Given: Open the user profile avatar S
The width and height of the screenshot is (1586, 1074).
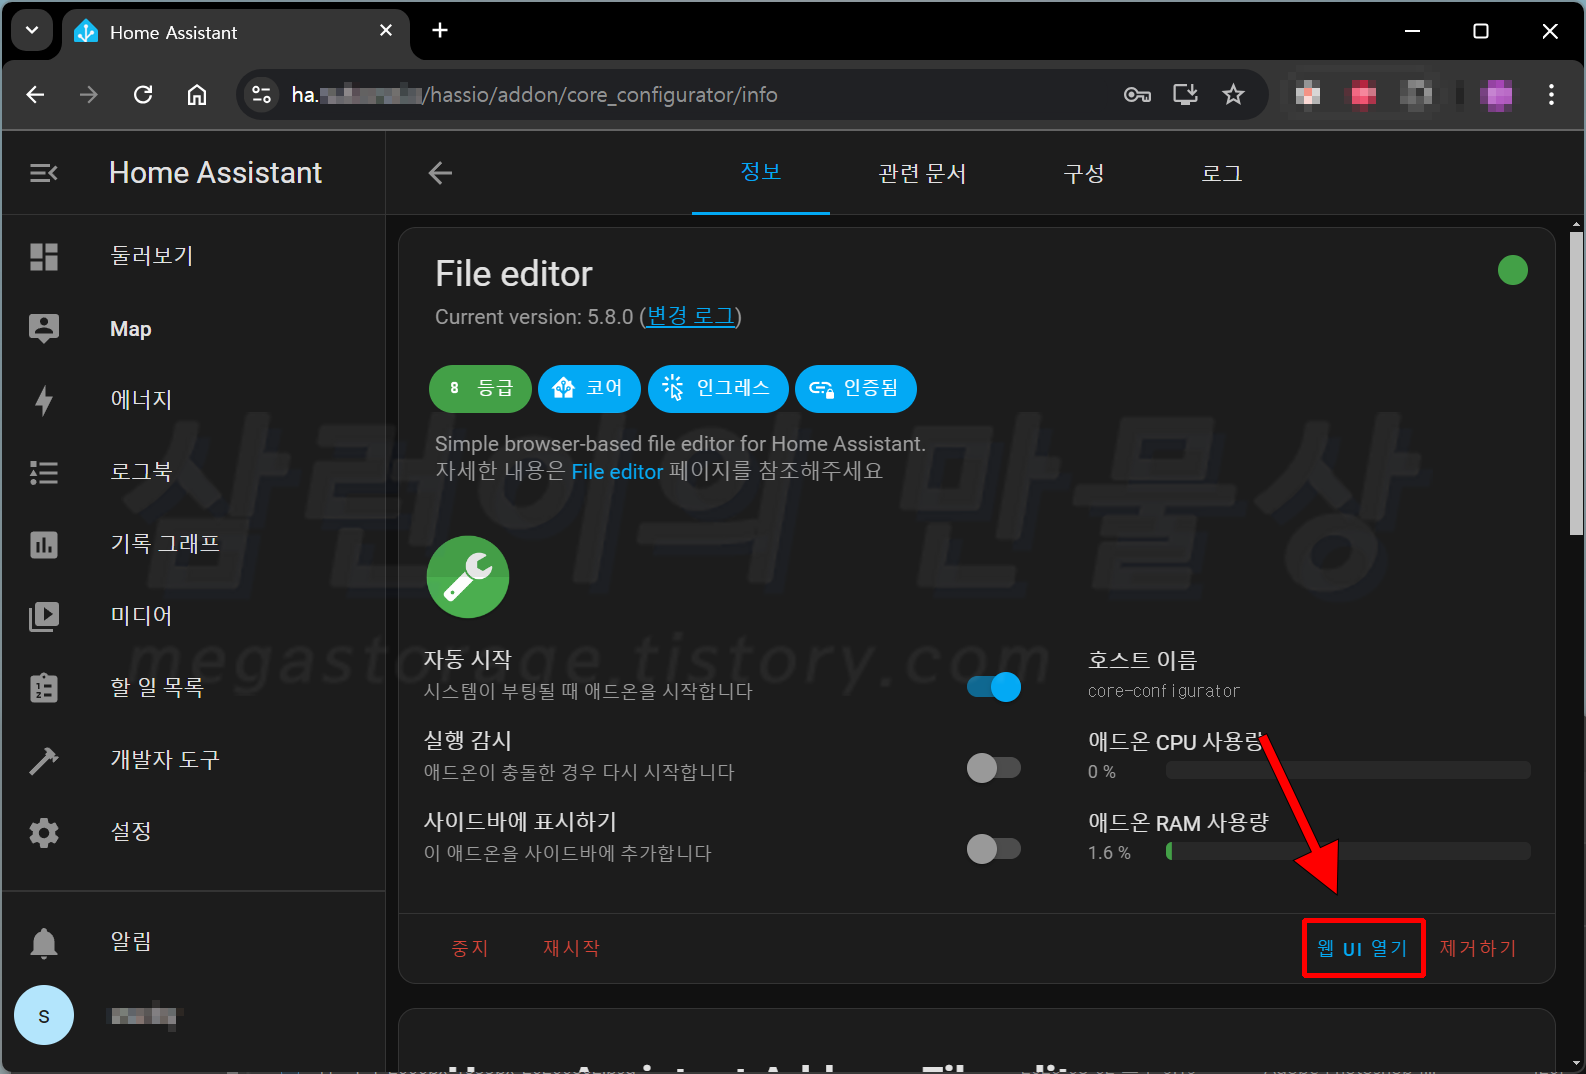Looking at the screenshot, I should coord(44,1016).
